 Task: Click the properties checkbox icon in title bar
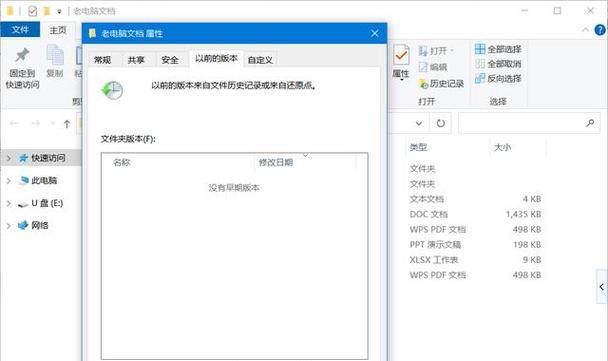tap(33, 11)
